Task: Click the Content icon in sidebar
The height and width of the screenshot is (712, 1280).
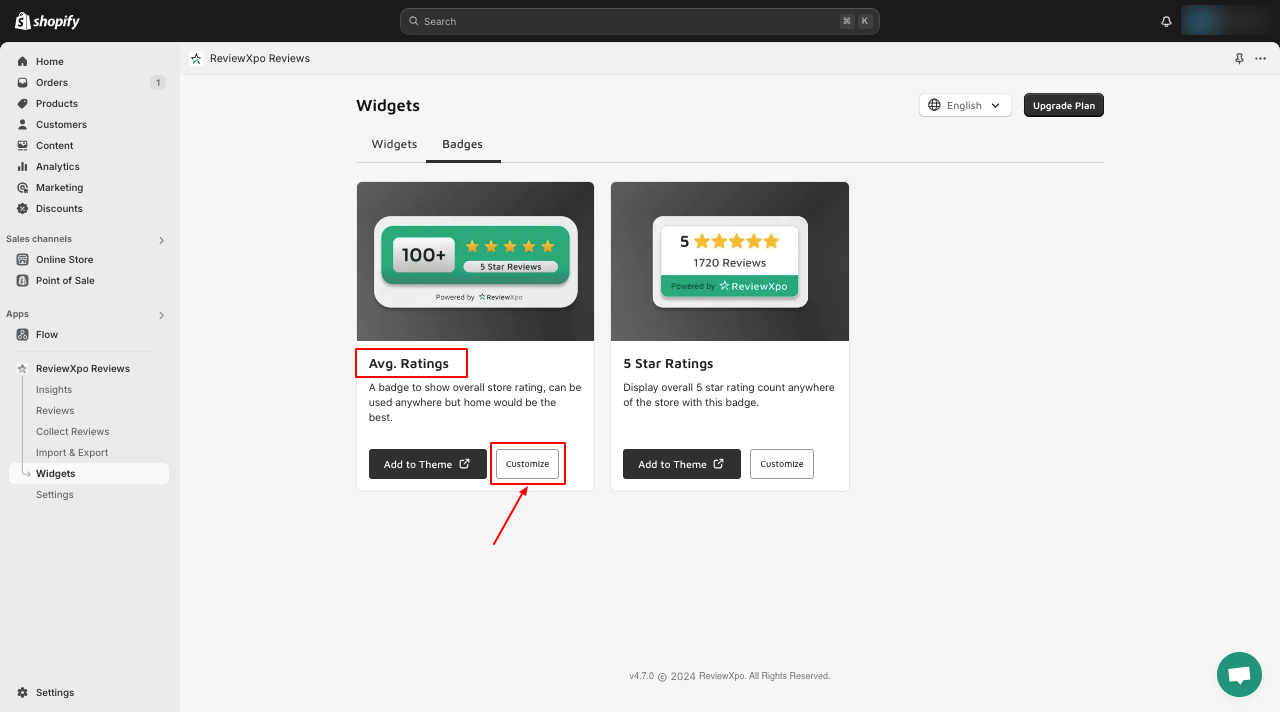Action: pyautogui.click(x=23, y=146)
